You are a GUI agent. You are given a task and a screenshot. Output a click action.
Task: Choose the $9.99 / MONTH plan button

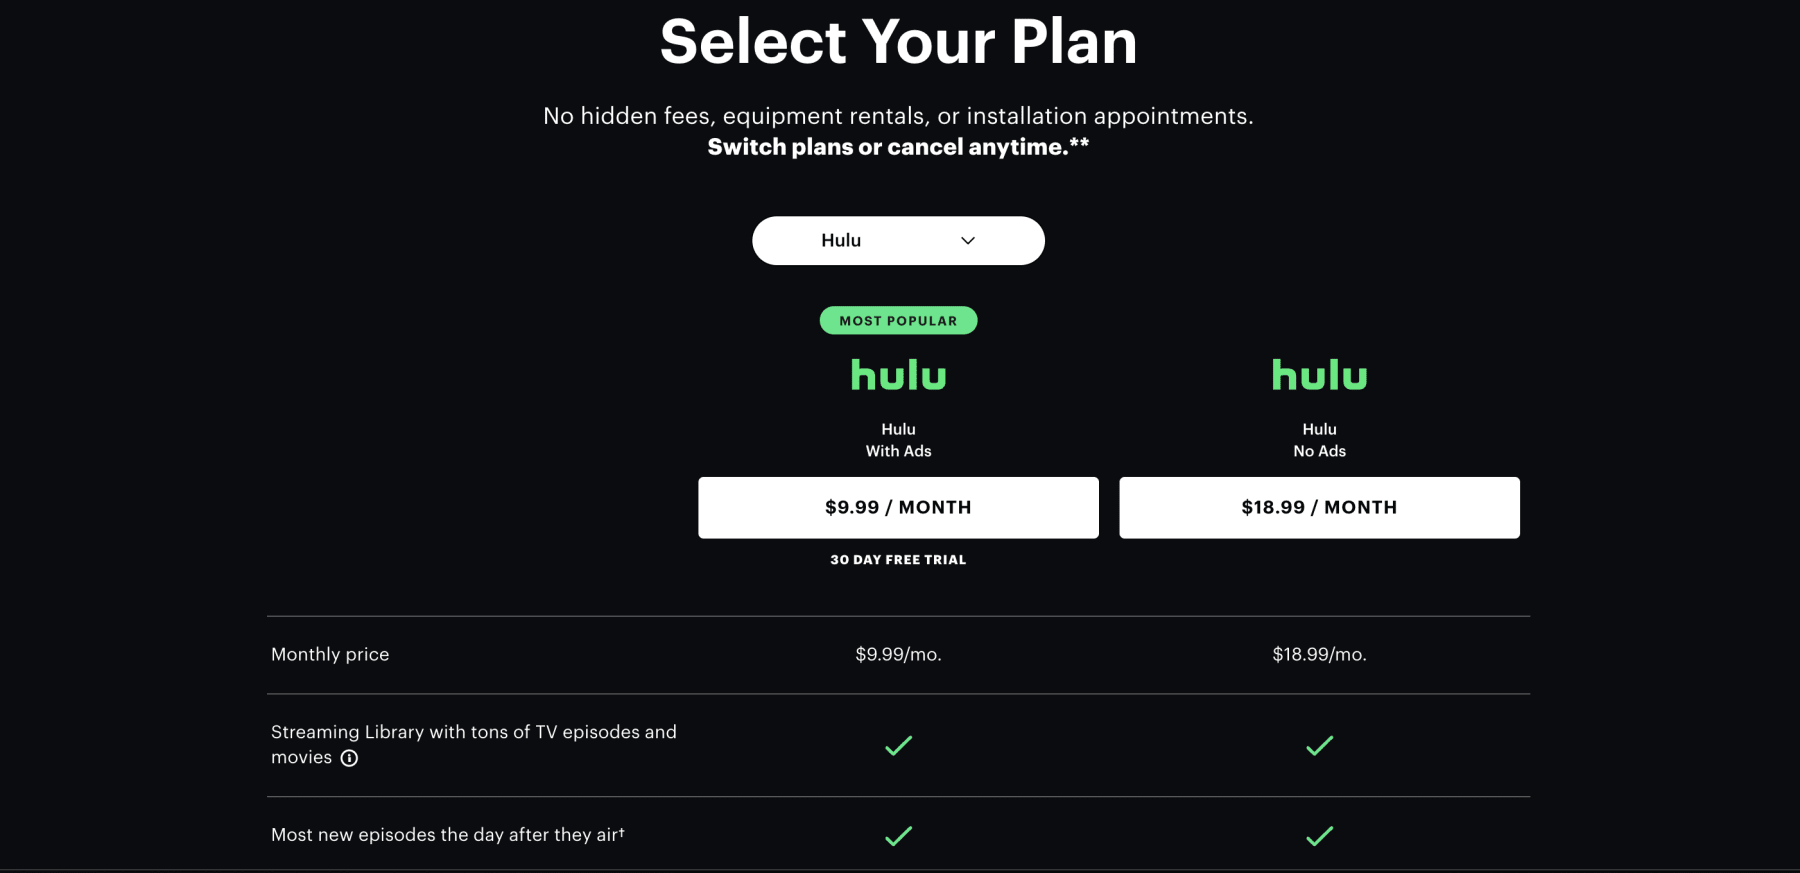898,508
